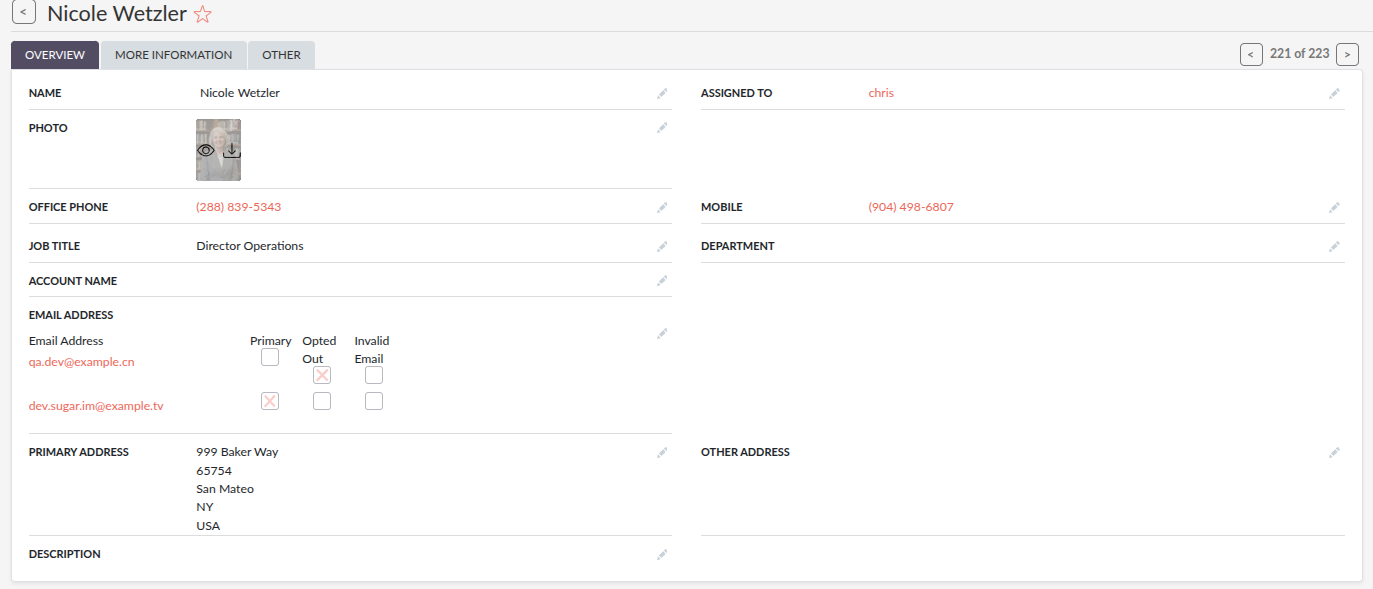This screenshot has width=1373, height=589.
Task: Email dev.sugar.im@example.tv address link
Action: point(96,406)
